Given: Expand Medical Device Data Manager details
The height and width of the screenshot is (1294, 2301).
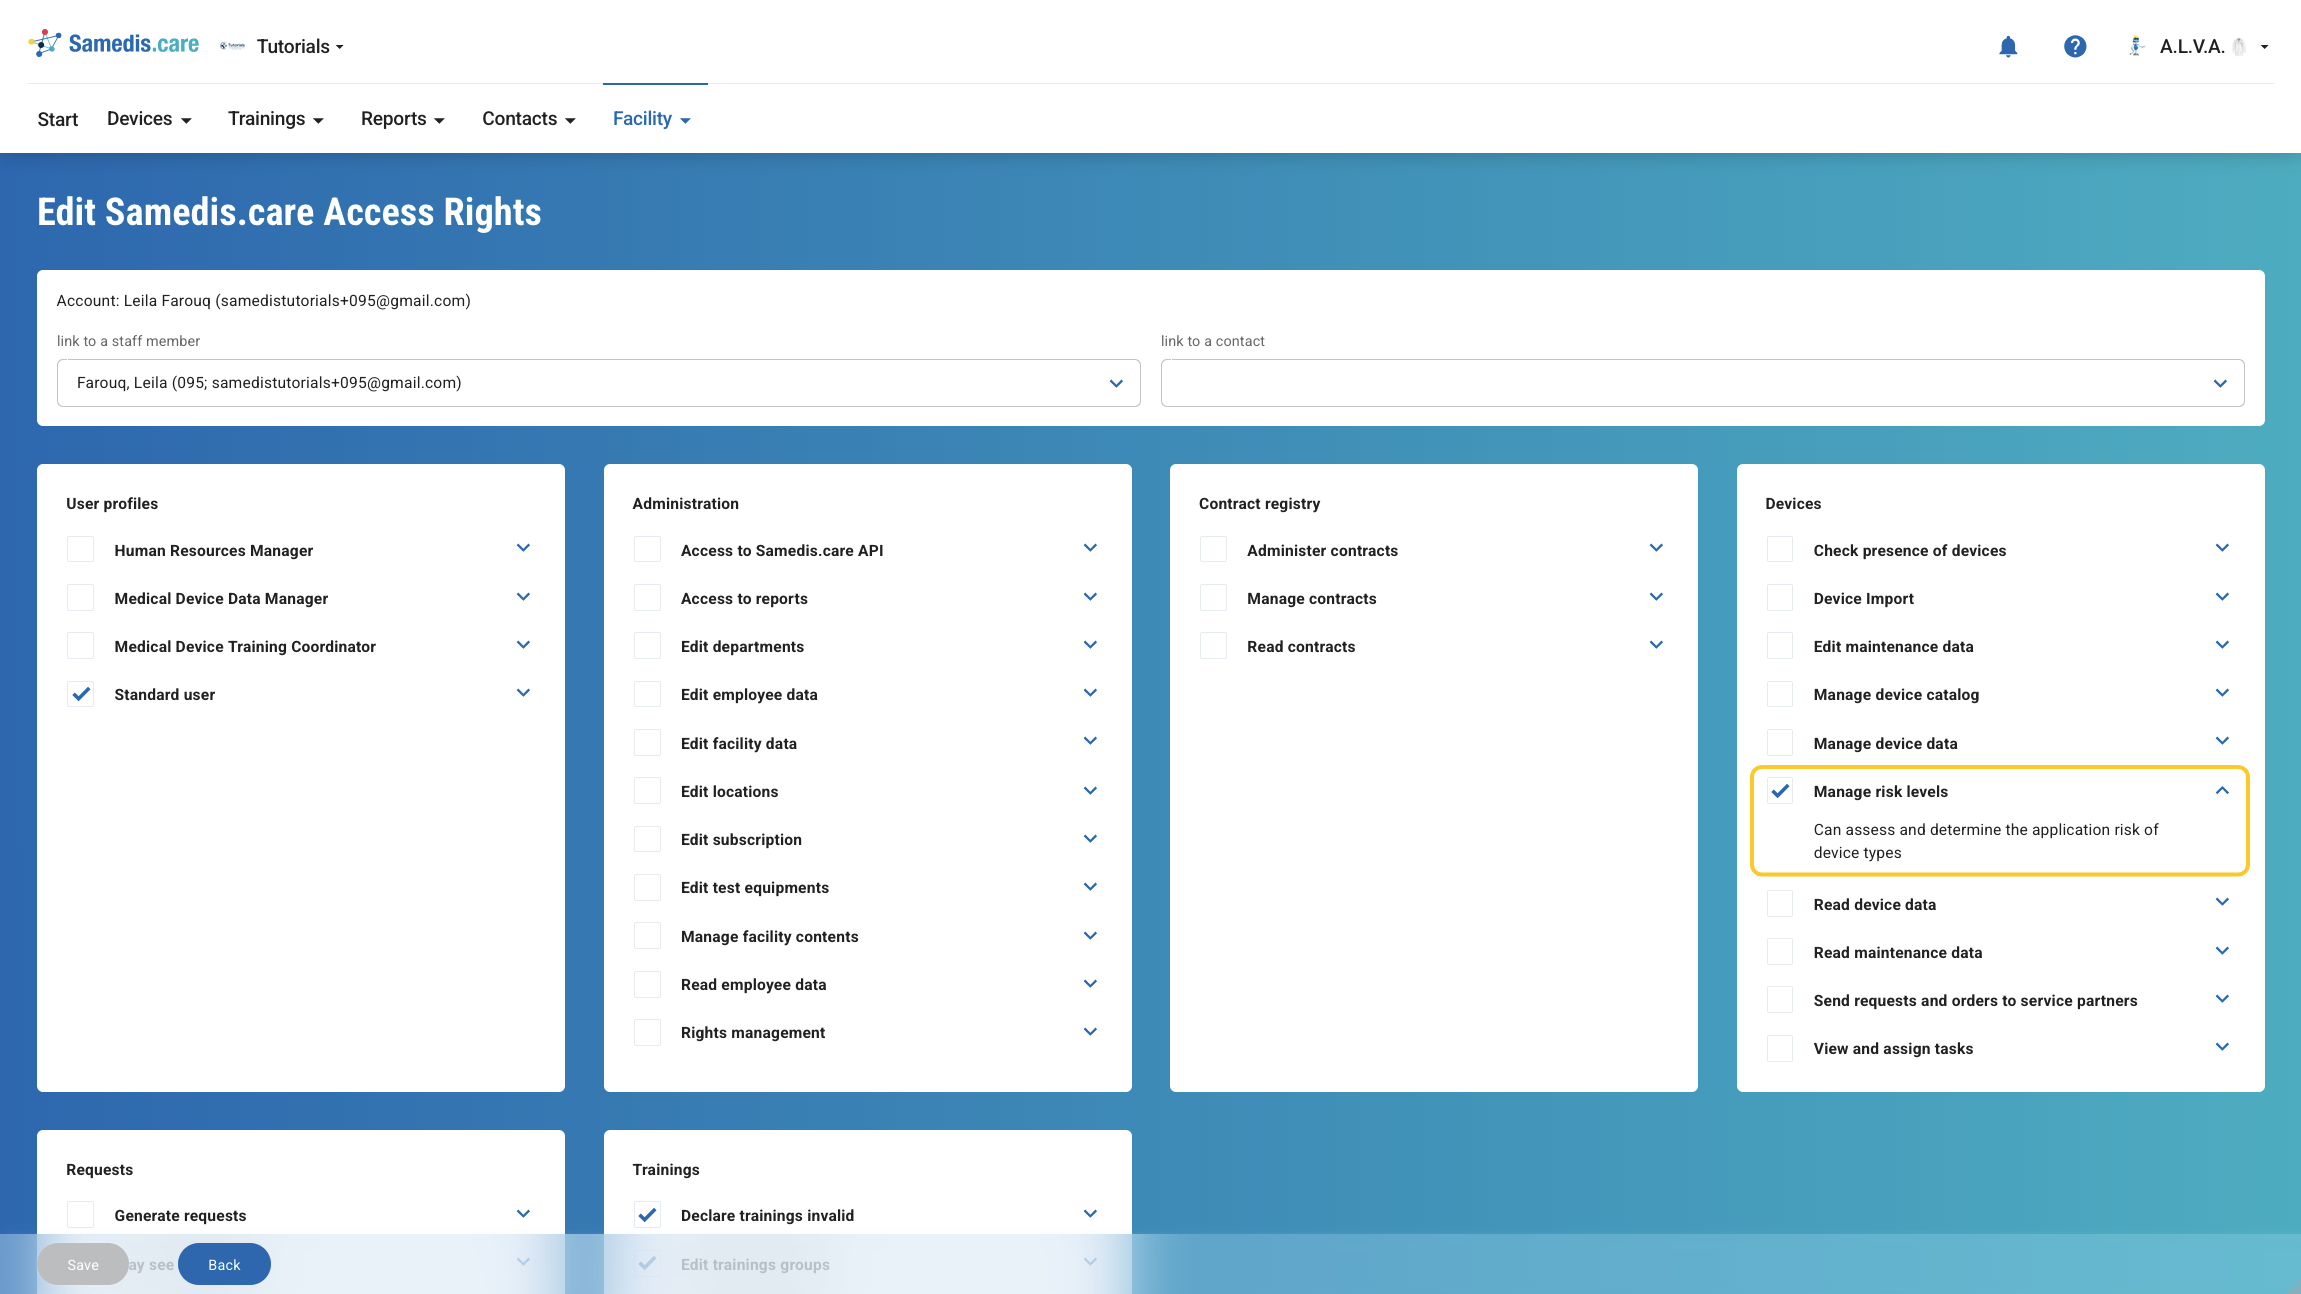Looking at the screenshot, I should [523, 597].
